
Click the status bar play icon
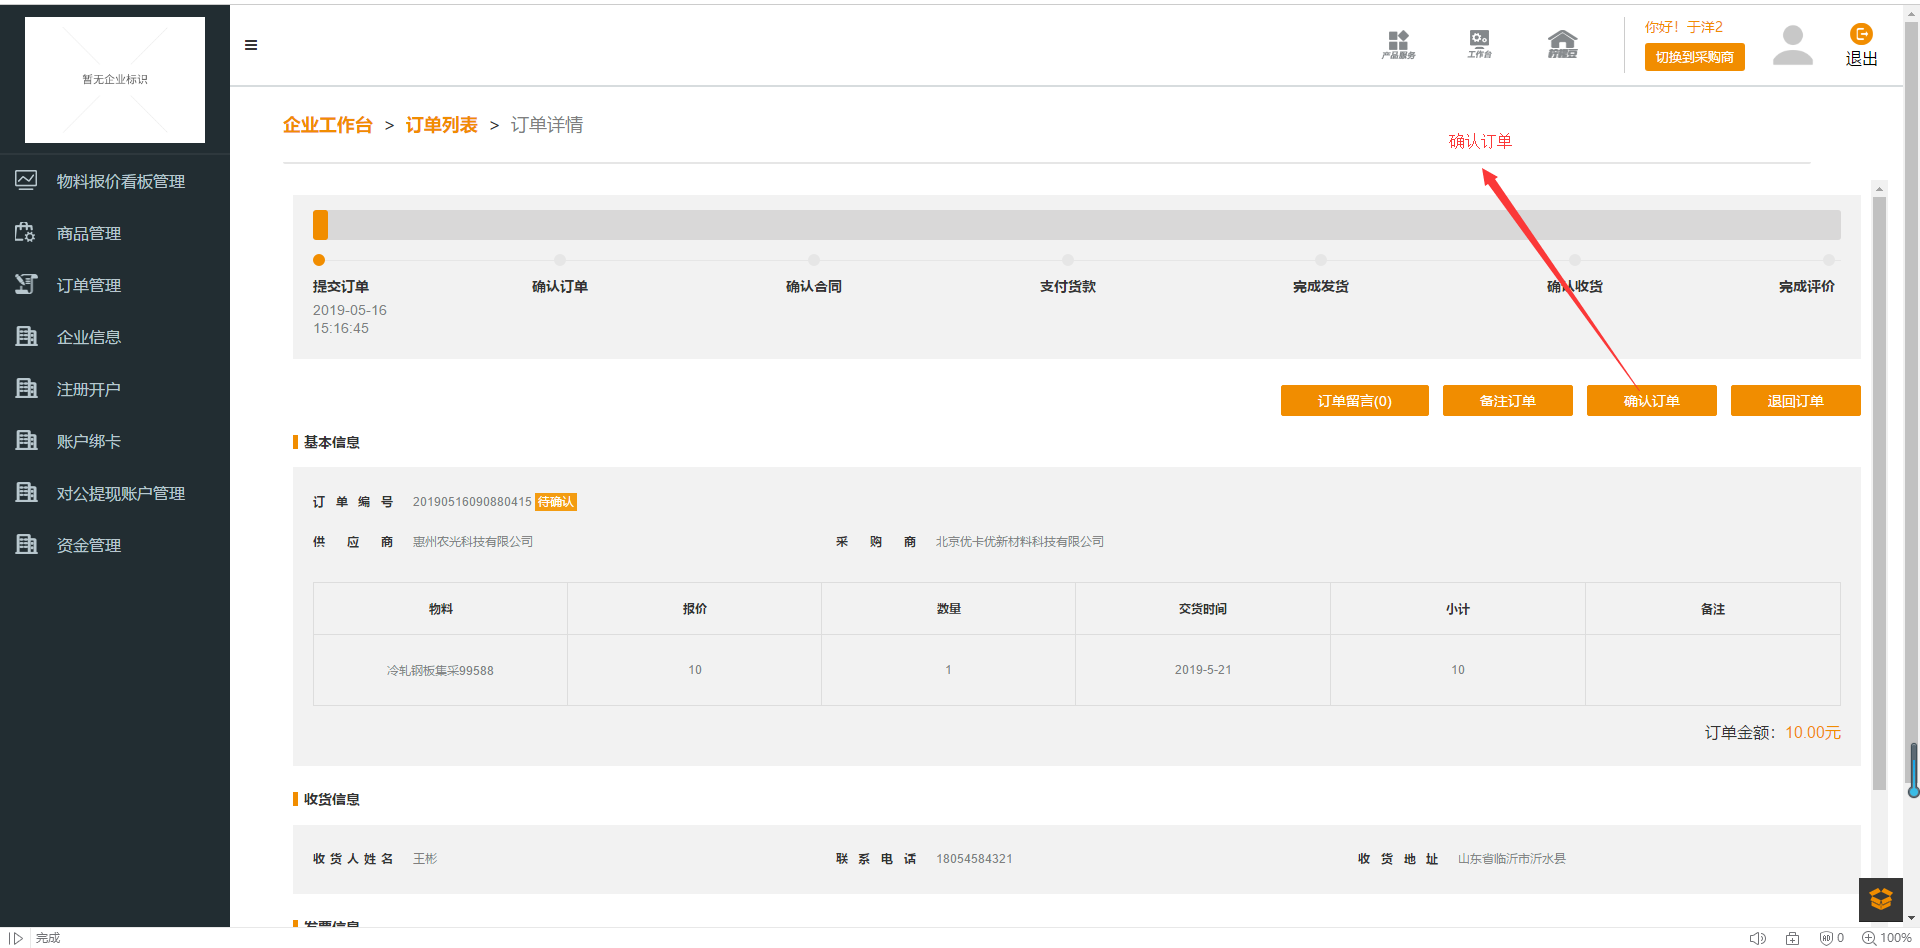(x=17, y=938)
